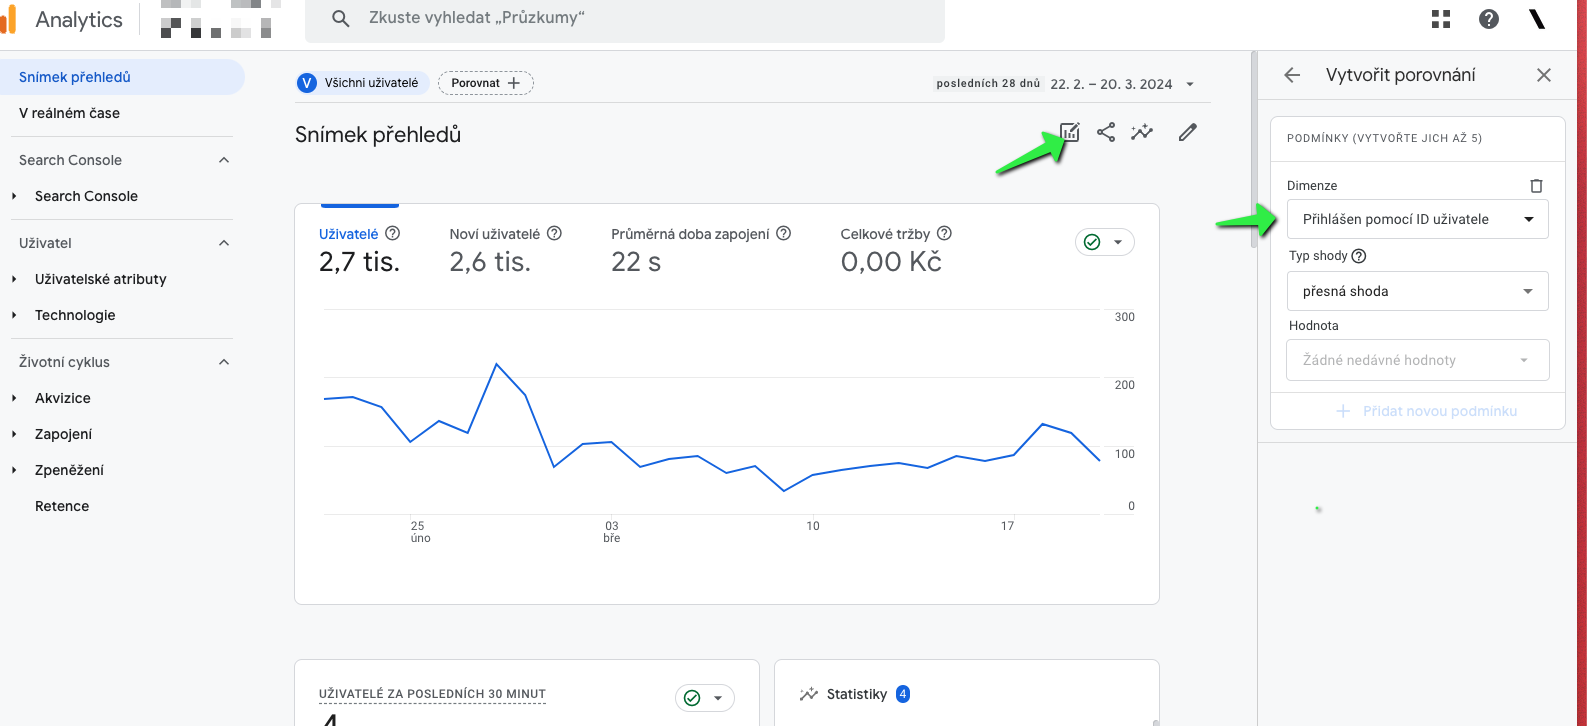
Task: Show info for Celkové tržby
Action: click(945, 233)
